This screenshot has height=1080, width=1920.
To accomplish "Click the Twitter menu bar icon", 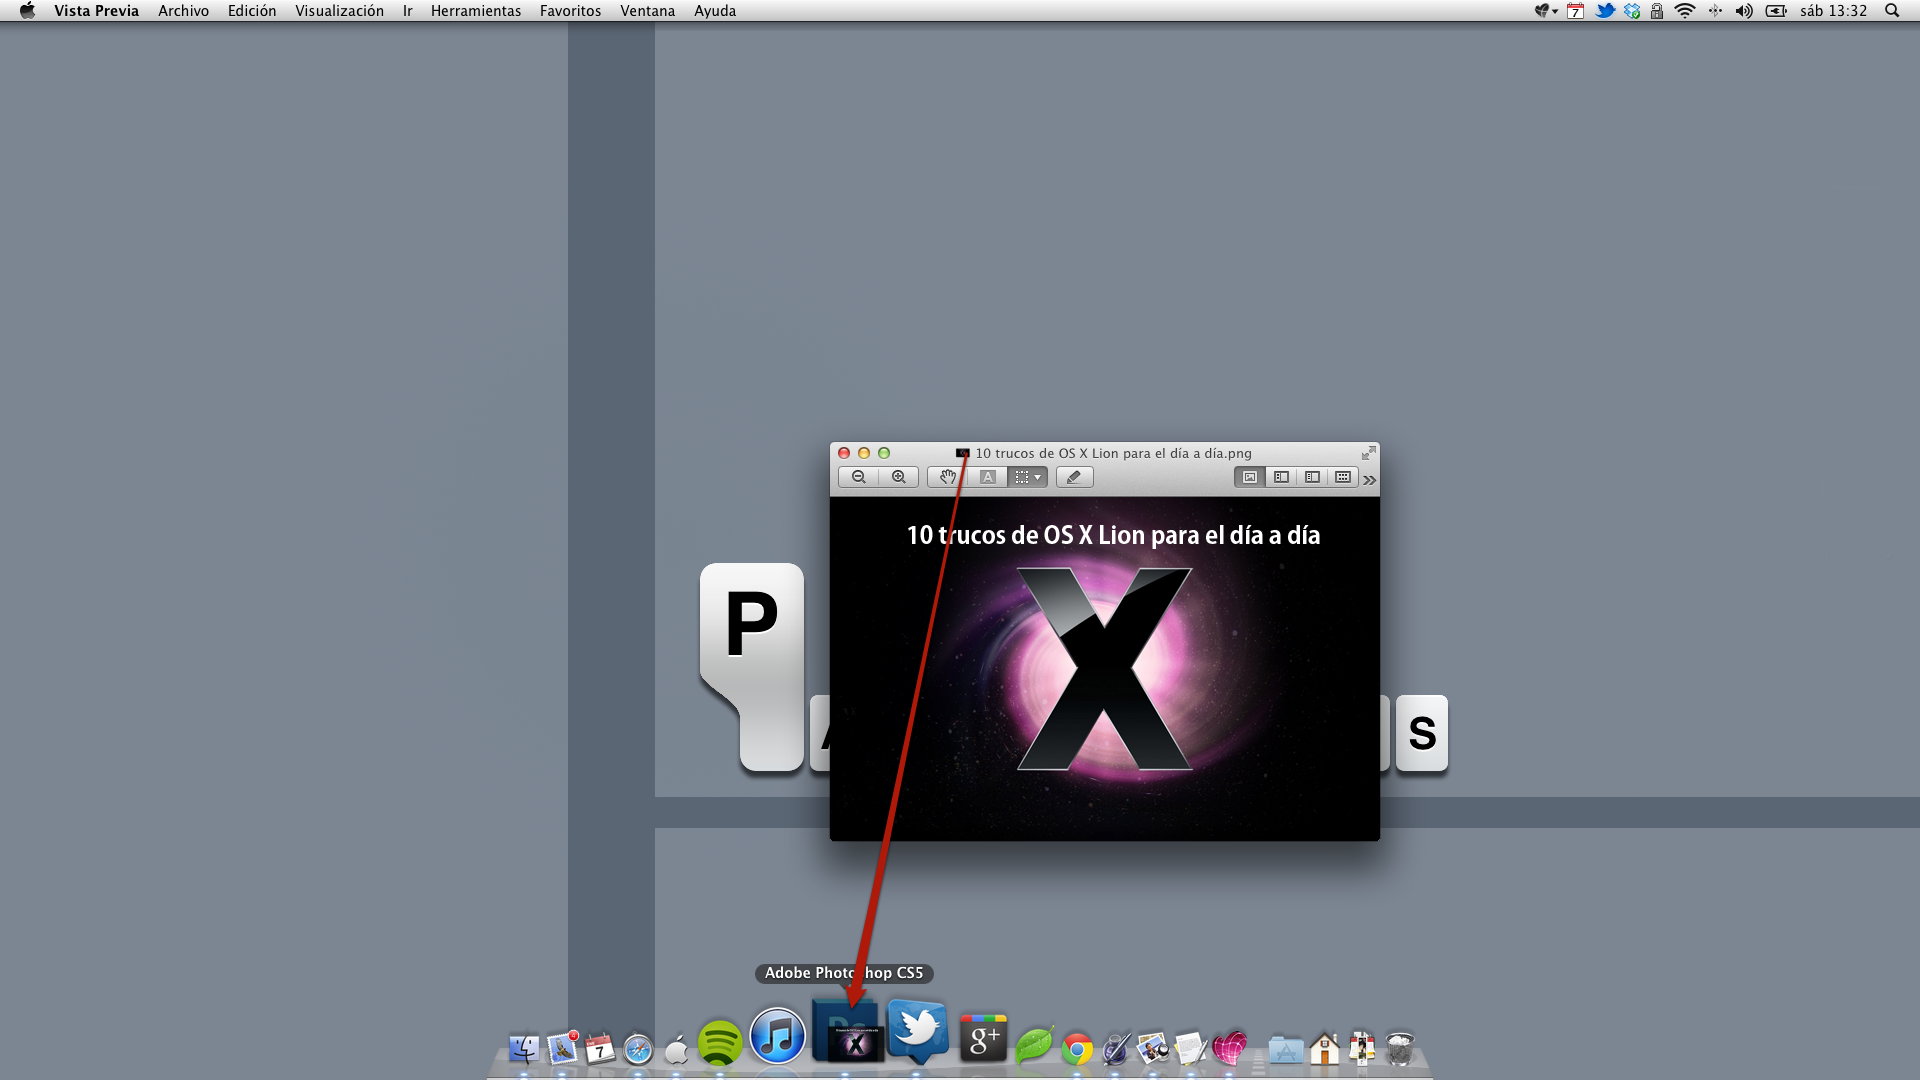I will 1605,11.
